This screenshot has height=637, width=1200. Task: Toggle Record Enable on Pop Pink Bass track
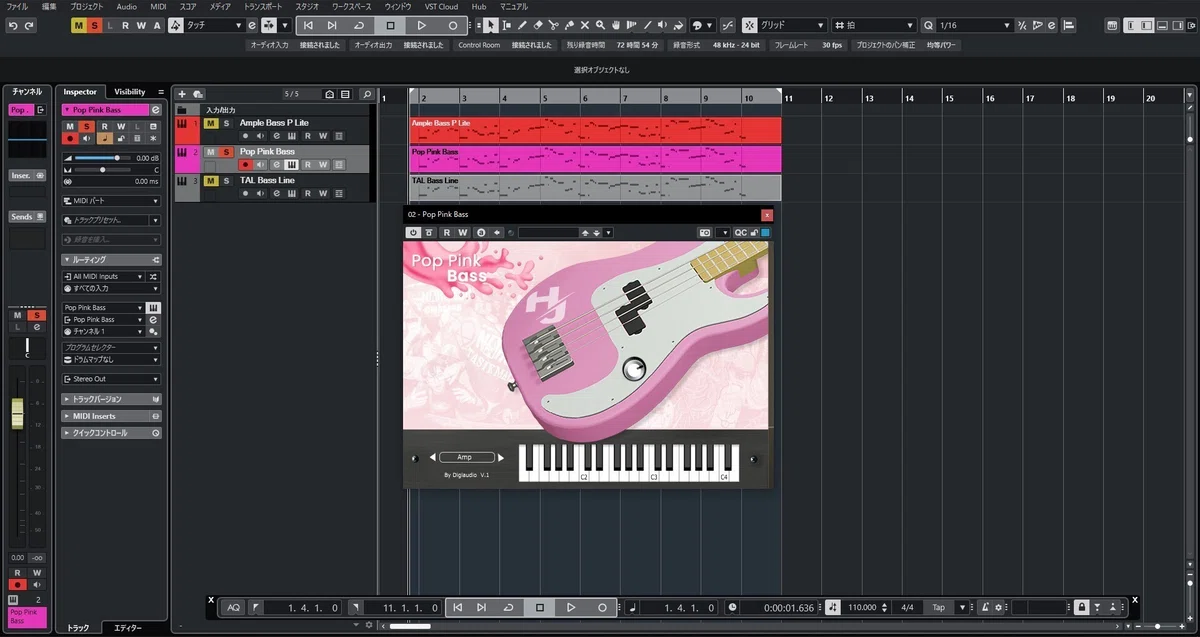pyautogui.click(x=245, y=165)
